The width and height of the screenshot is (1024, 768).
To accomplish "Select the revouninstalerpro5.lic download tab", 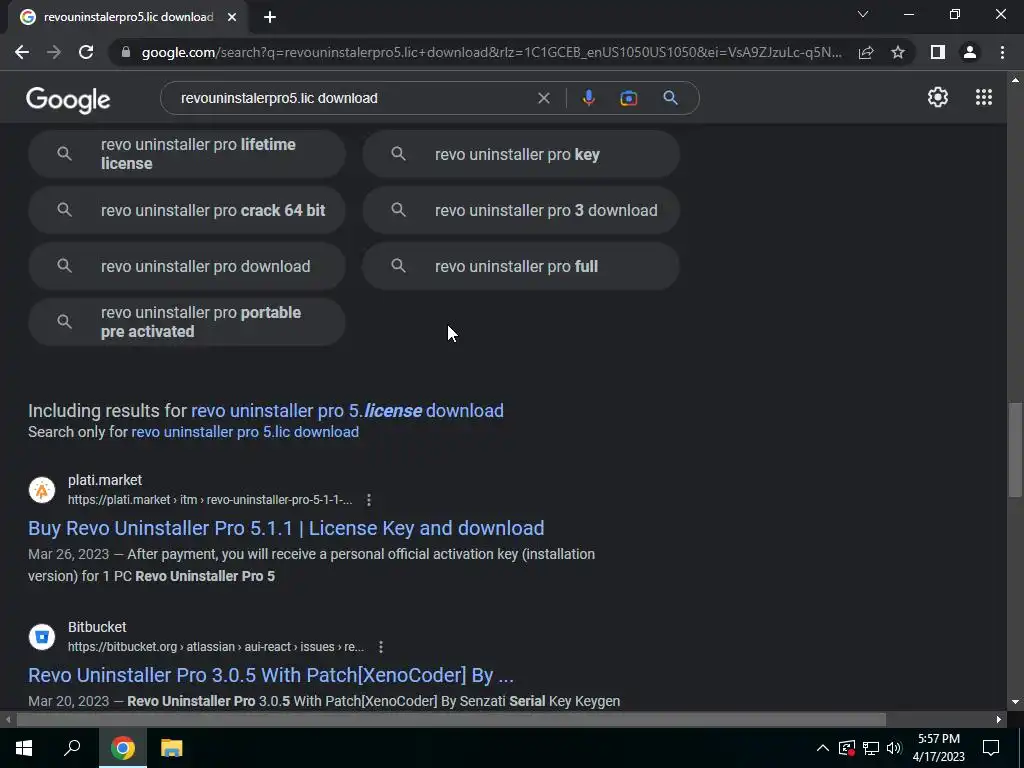I will 127,17.
